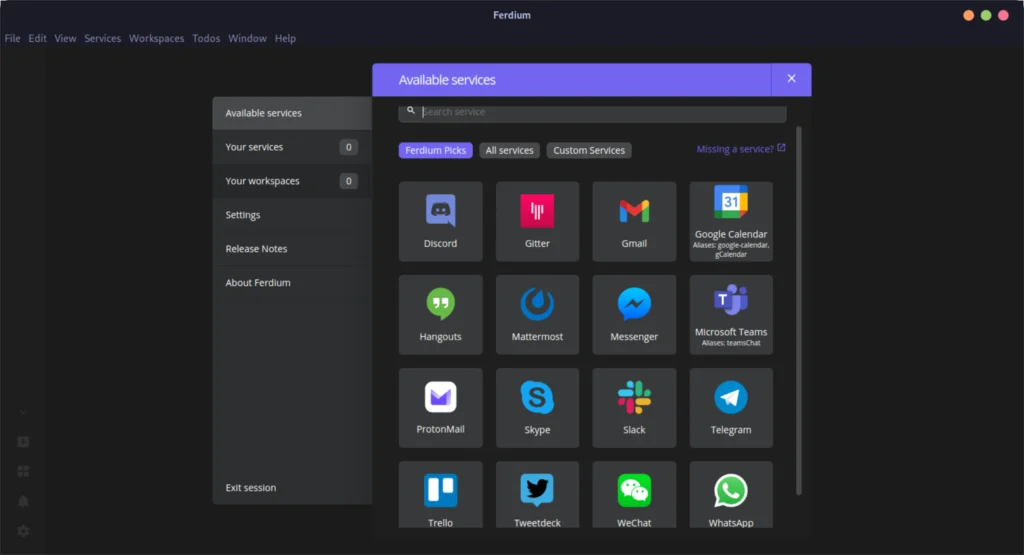Viewport: 1024px width, 555px height.
Task: Show All services filter
Action: tap(509, 150)
